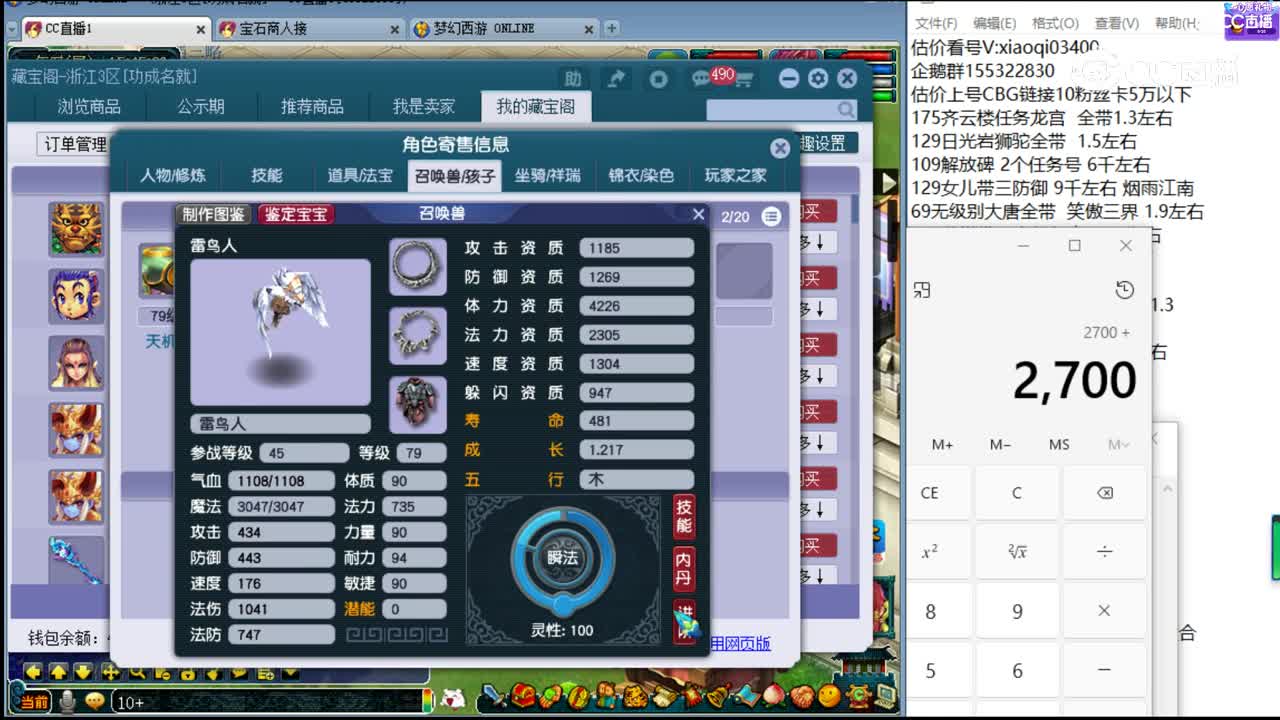Click the sword attack icon in game toolbar
The height and width of the screenshot is (720, 1280).
[x=494, y=696]
